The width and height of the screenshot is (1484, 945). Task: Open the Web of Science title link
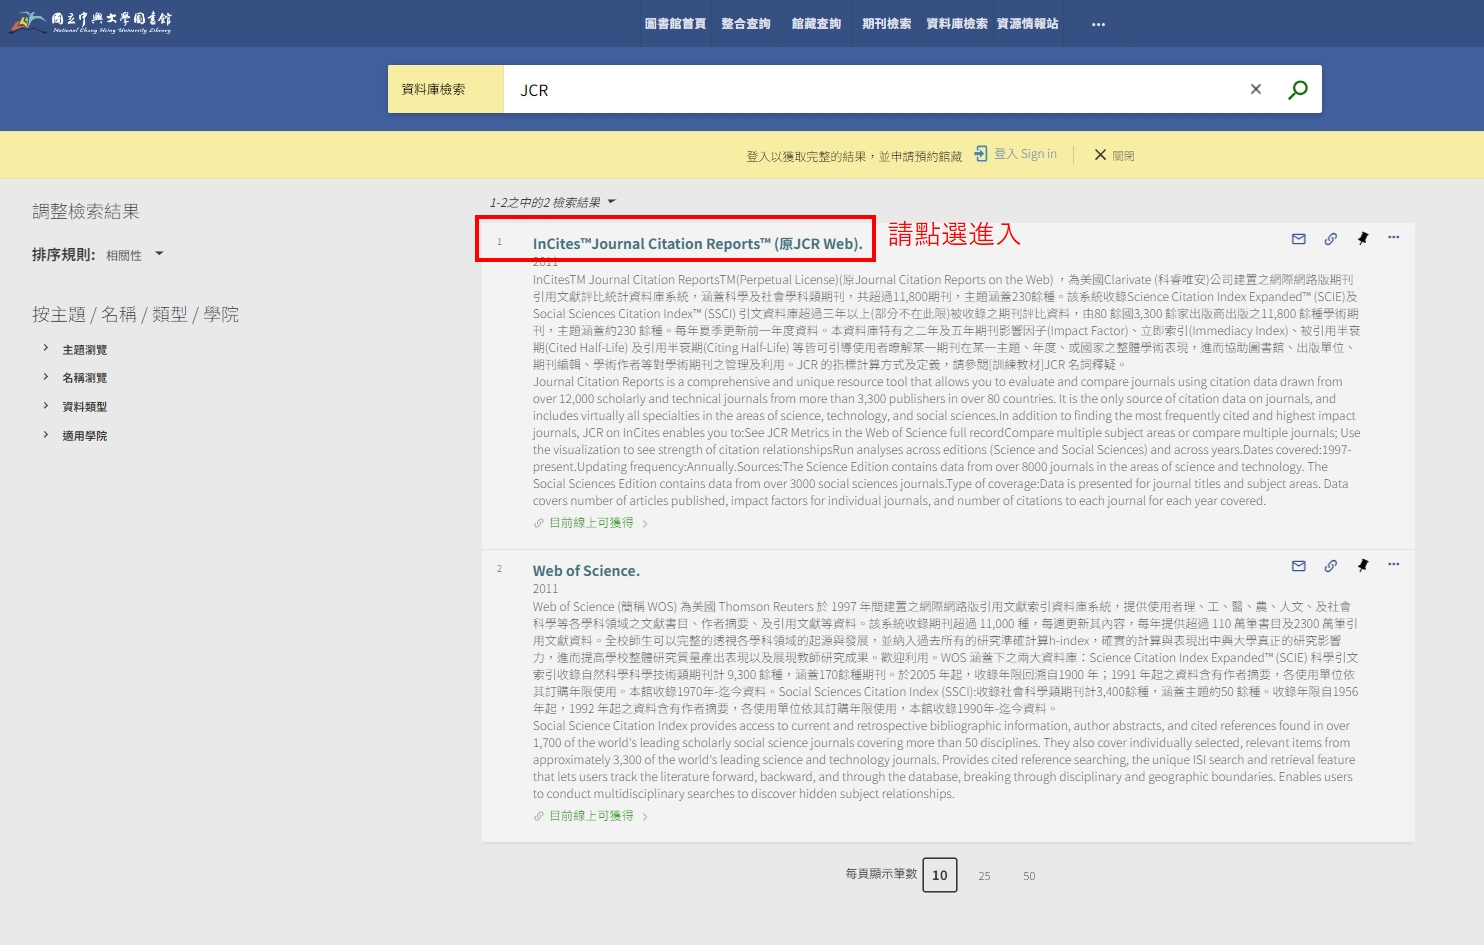(x=586, y=571)
